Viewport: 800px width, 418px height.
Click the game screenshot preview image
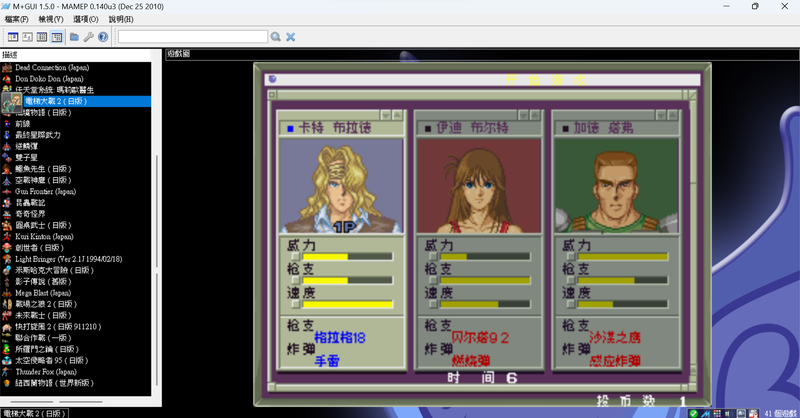click(x=482, y=234)
